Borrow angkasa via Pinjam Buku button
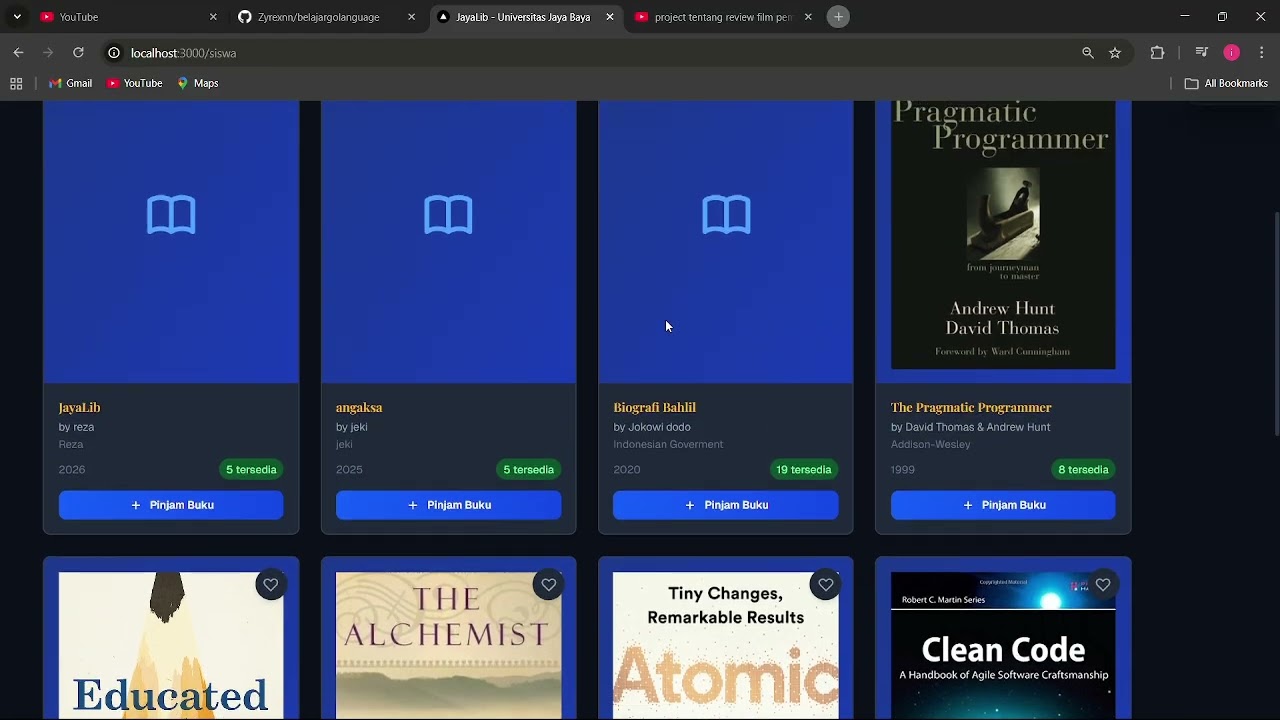Image resolution: width=1280 pixels, height=720 pixels. pos(448,505)
